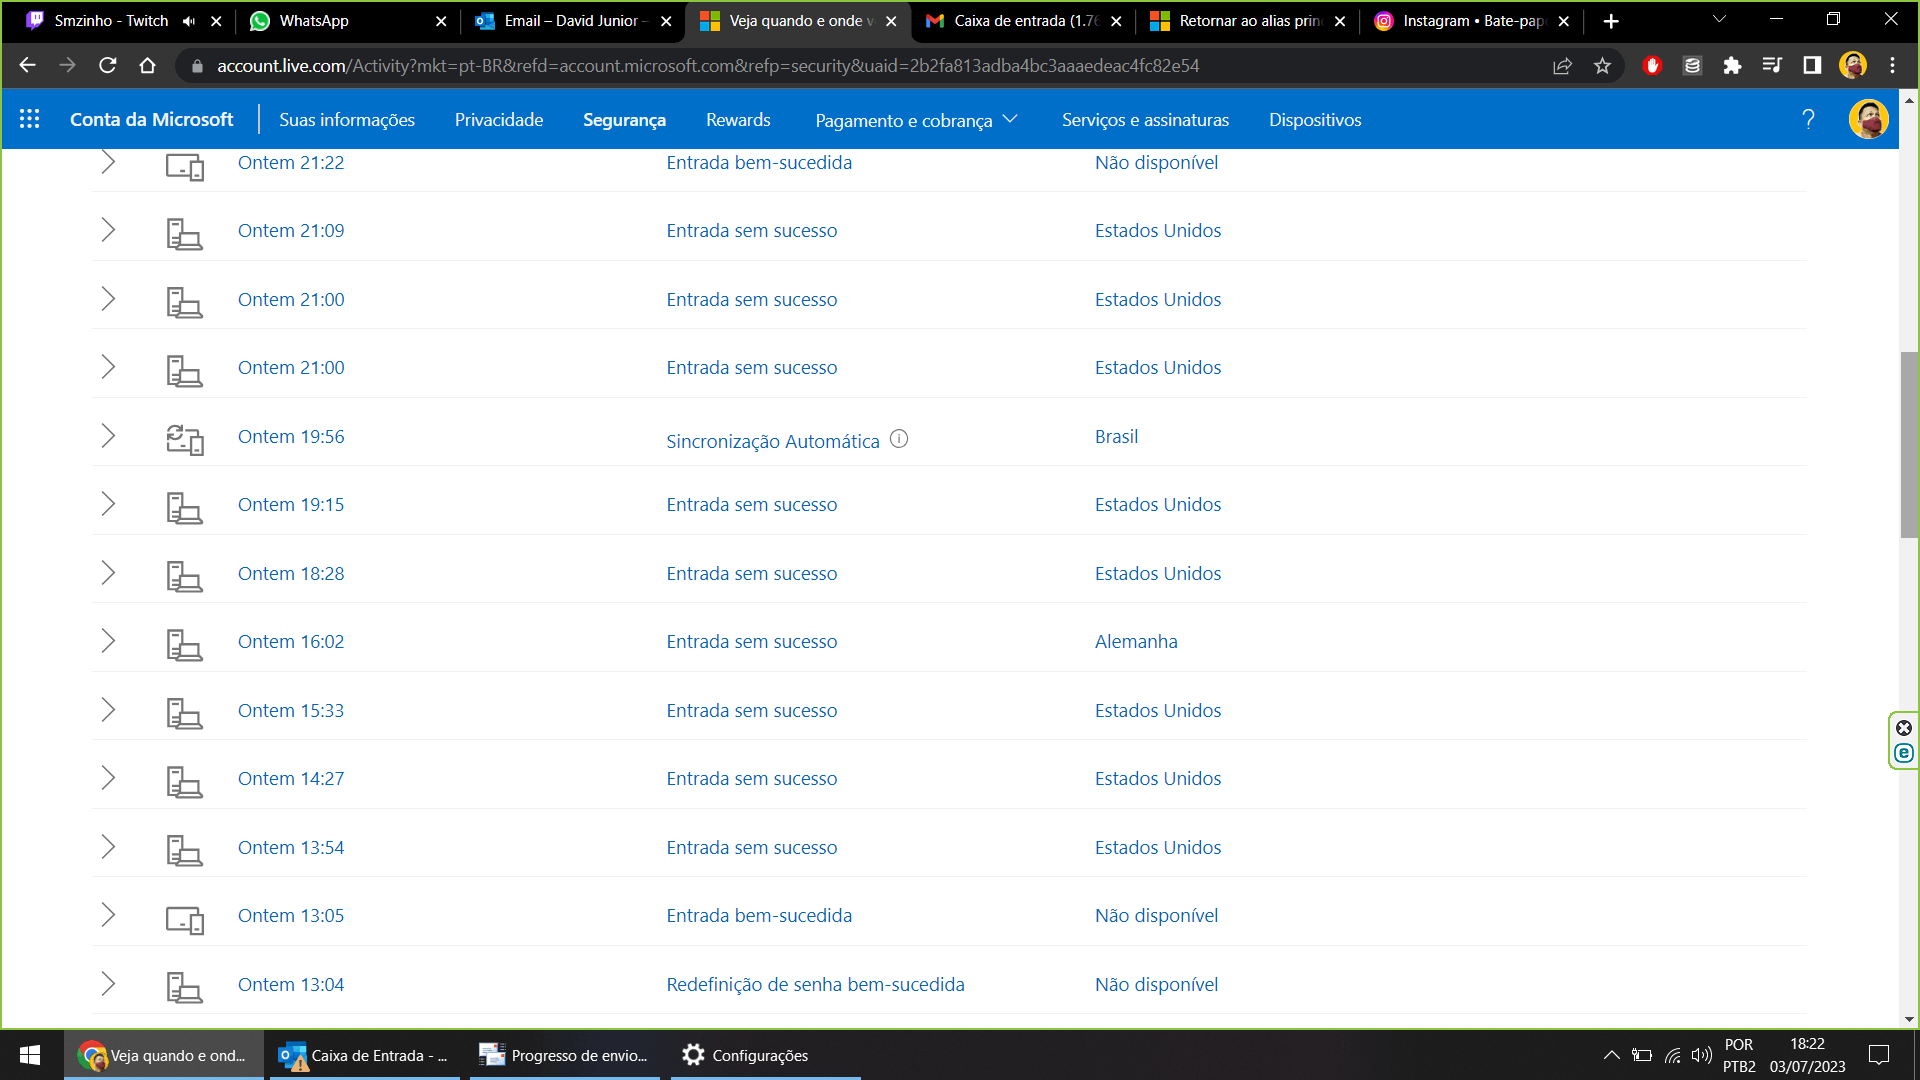Screen dimensions: 1920x1080
Task: Expand the Ontem 16:02 Alemanha entry
Action: 108,641
